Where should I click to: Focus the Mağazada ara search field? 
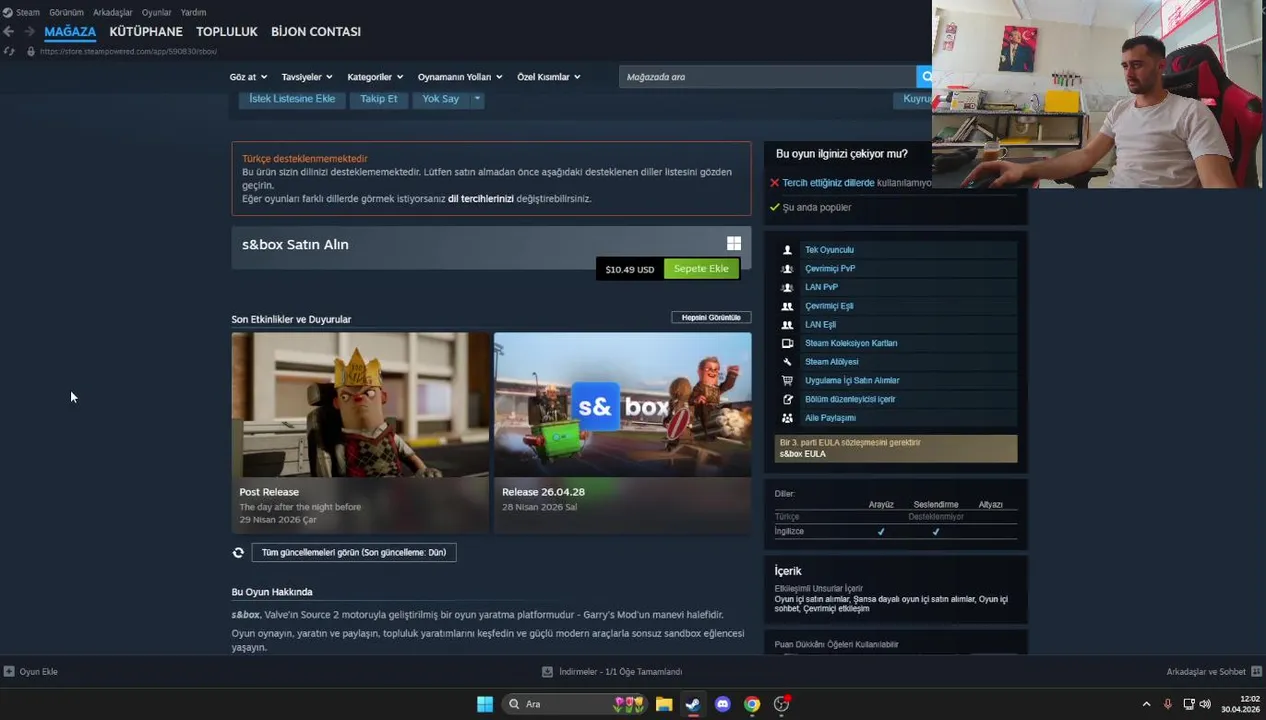point(768,77)
